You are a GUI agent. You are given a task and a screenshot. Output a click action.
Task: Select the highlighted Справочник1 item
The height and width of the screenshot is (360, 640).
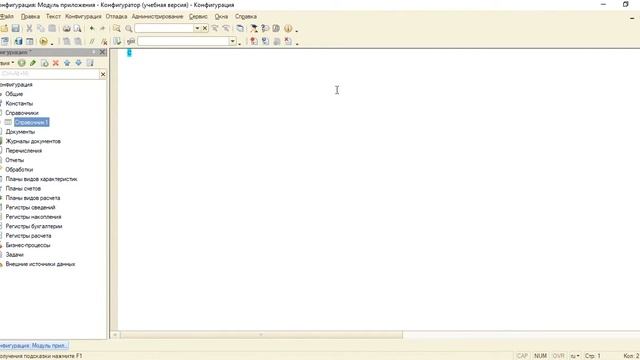pos(32,122)
